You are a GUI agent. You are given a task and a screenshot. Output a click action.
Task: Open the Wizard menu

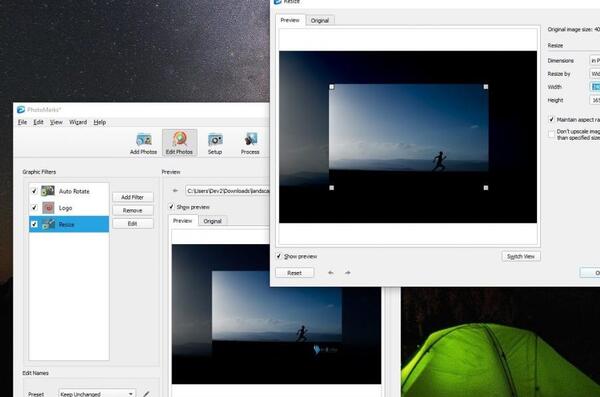(78, 122)
